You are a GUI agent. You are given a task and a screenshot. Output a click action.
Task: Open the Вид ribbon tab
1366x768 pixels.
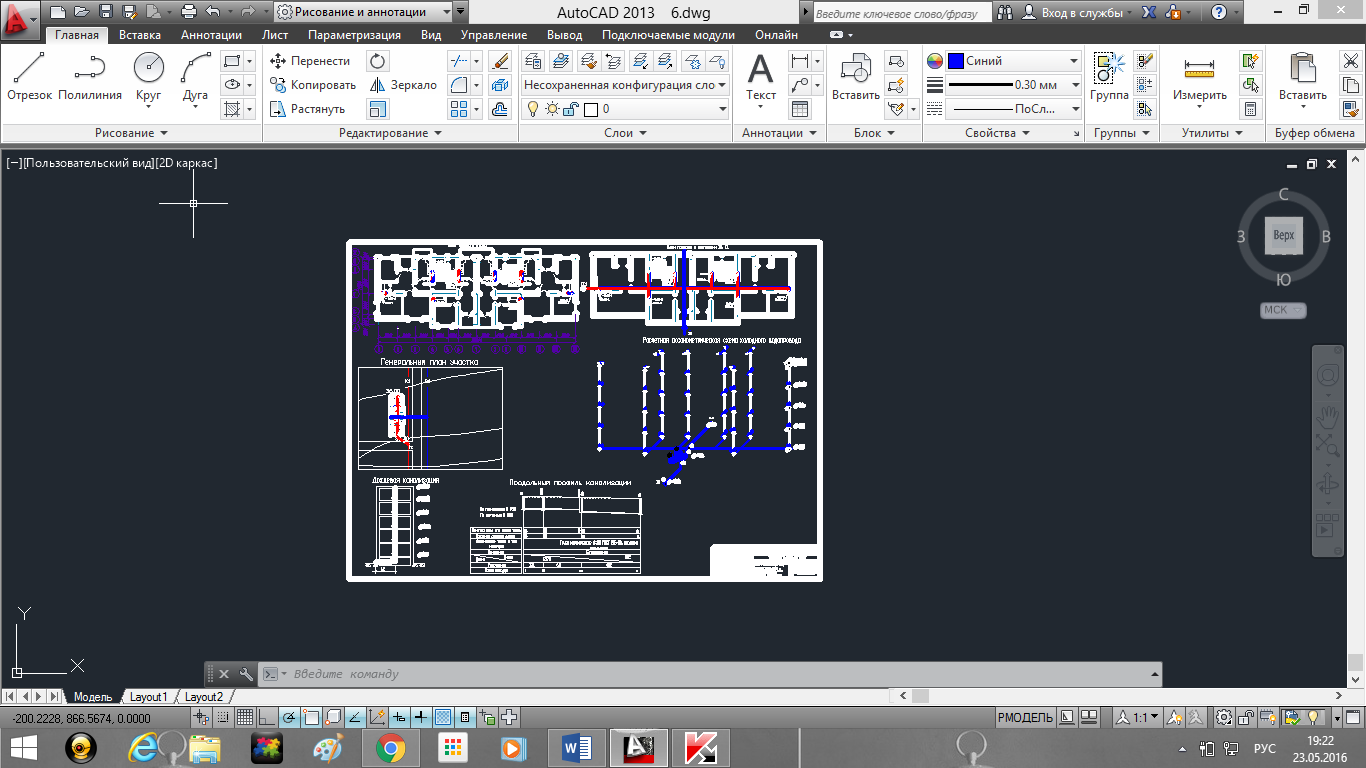431,35
